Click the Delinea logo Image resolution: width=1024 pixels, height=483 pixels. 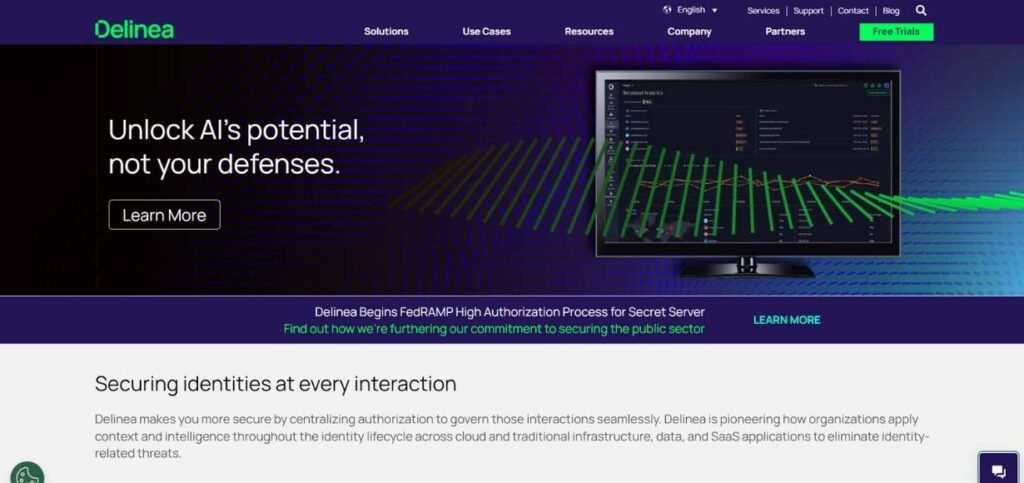(134, 29)
